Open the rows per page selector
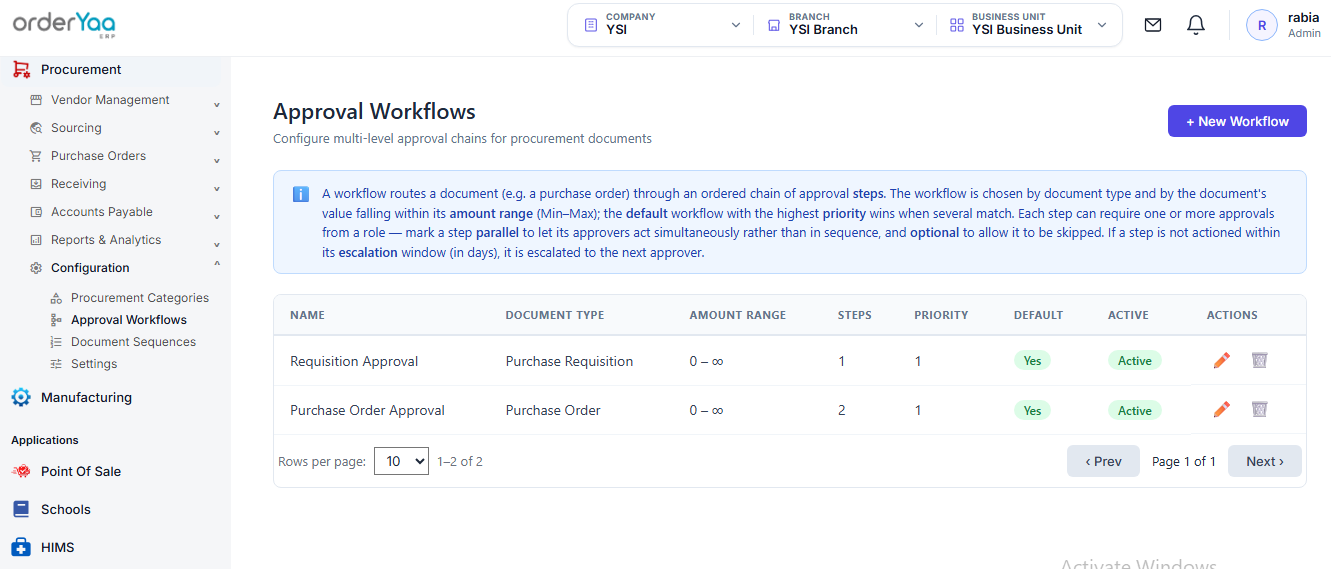Image resolution: width=1331 pixels, height=569 pixels. tap(401, 461)
